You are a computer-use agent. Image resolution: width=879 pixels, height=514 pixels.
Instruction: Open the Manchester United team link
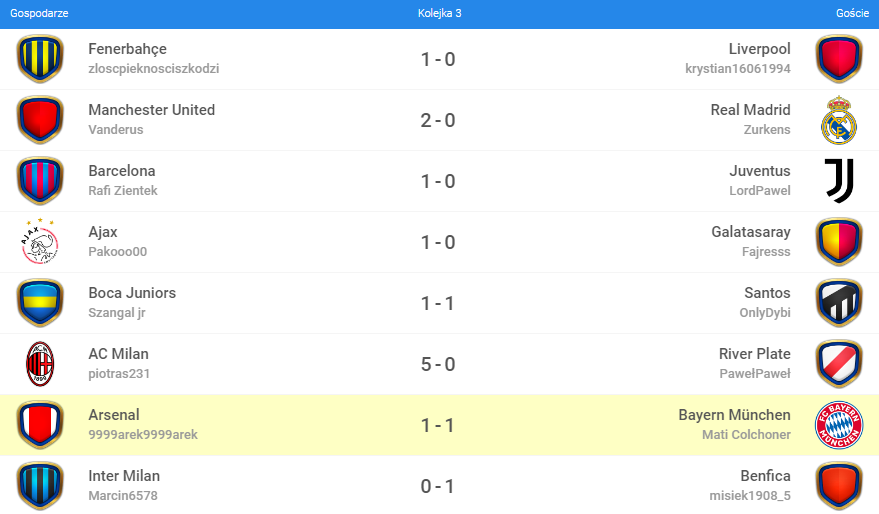151,110
